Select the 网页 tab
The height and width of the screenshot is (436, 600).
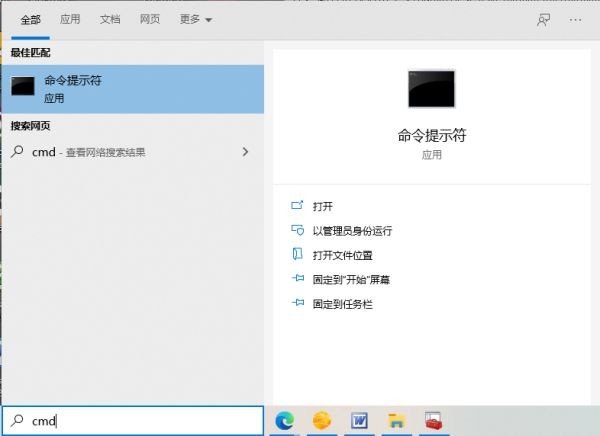point(150,19)
